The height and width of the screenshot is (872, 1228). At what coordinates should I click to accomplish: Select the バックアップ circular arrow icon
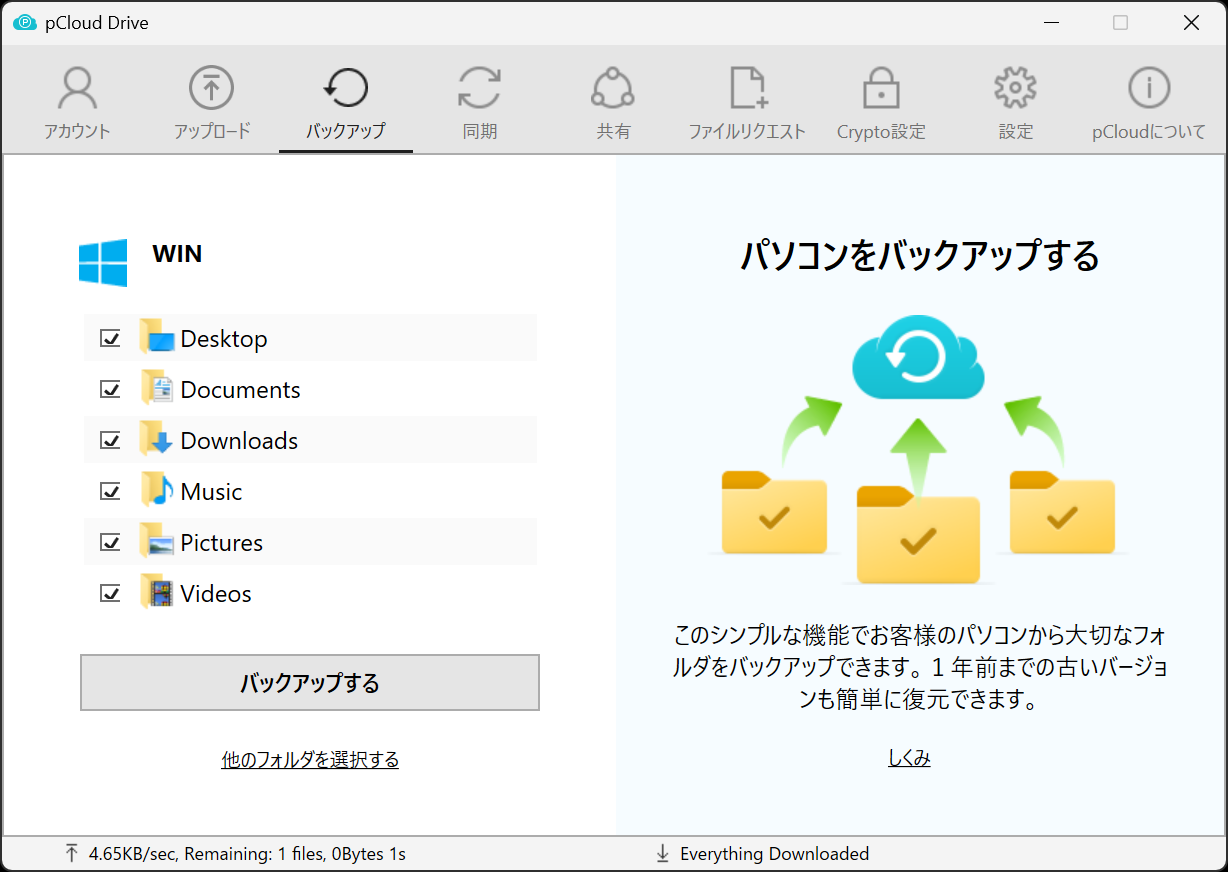(x=345, y=88)
